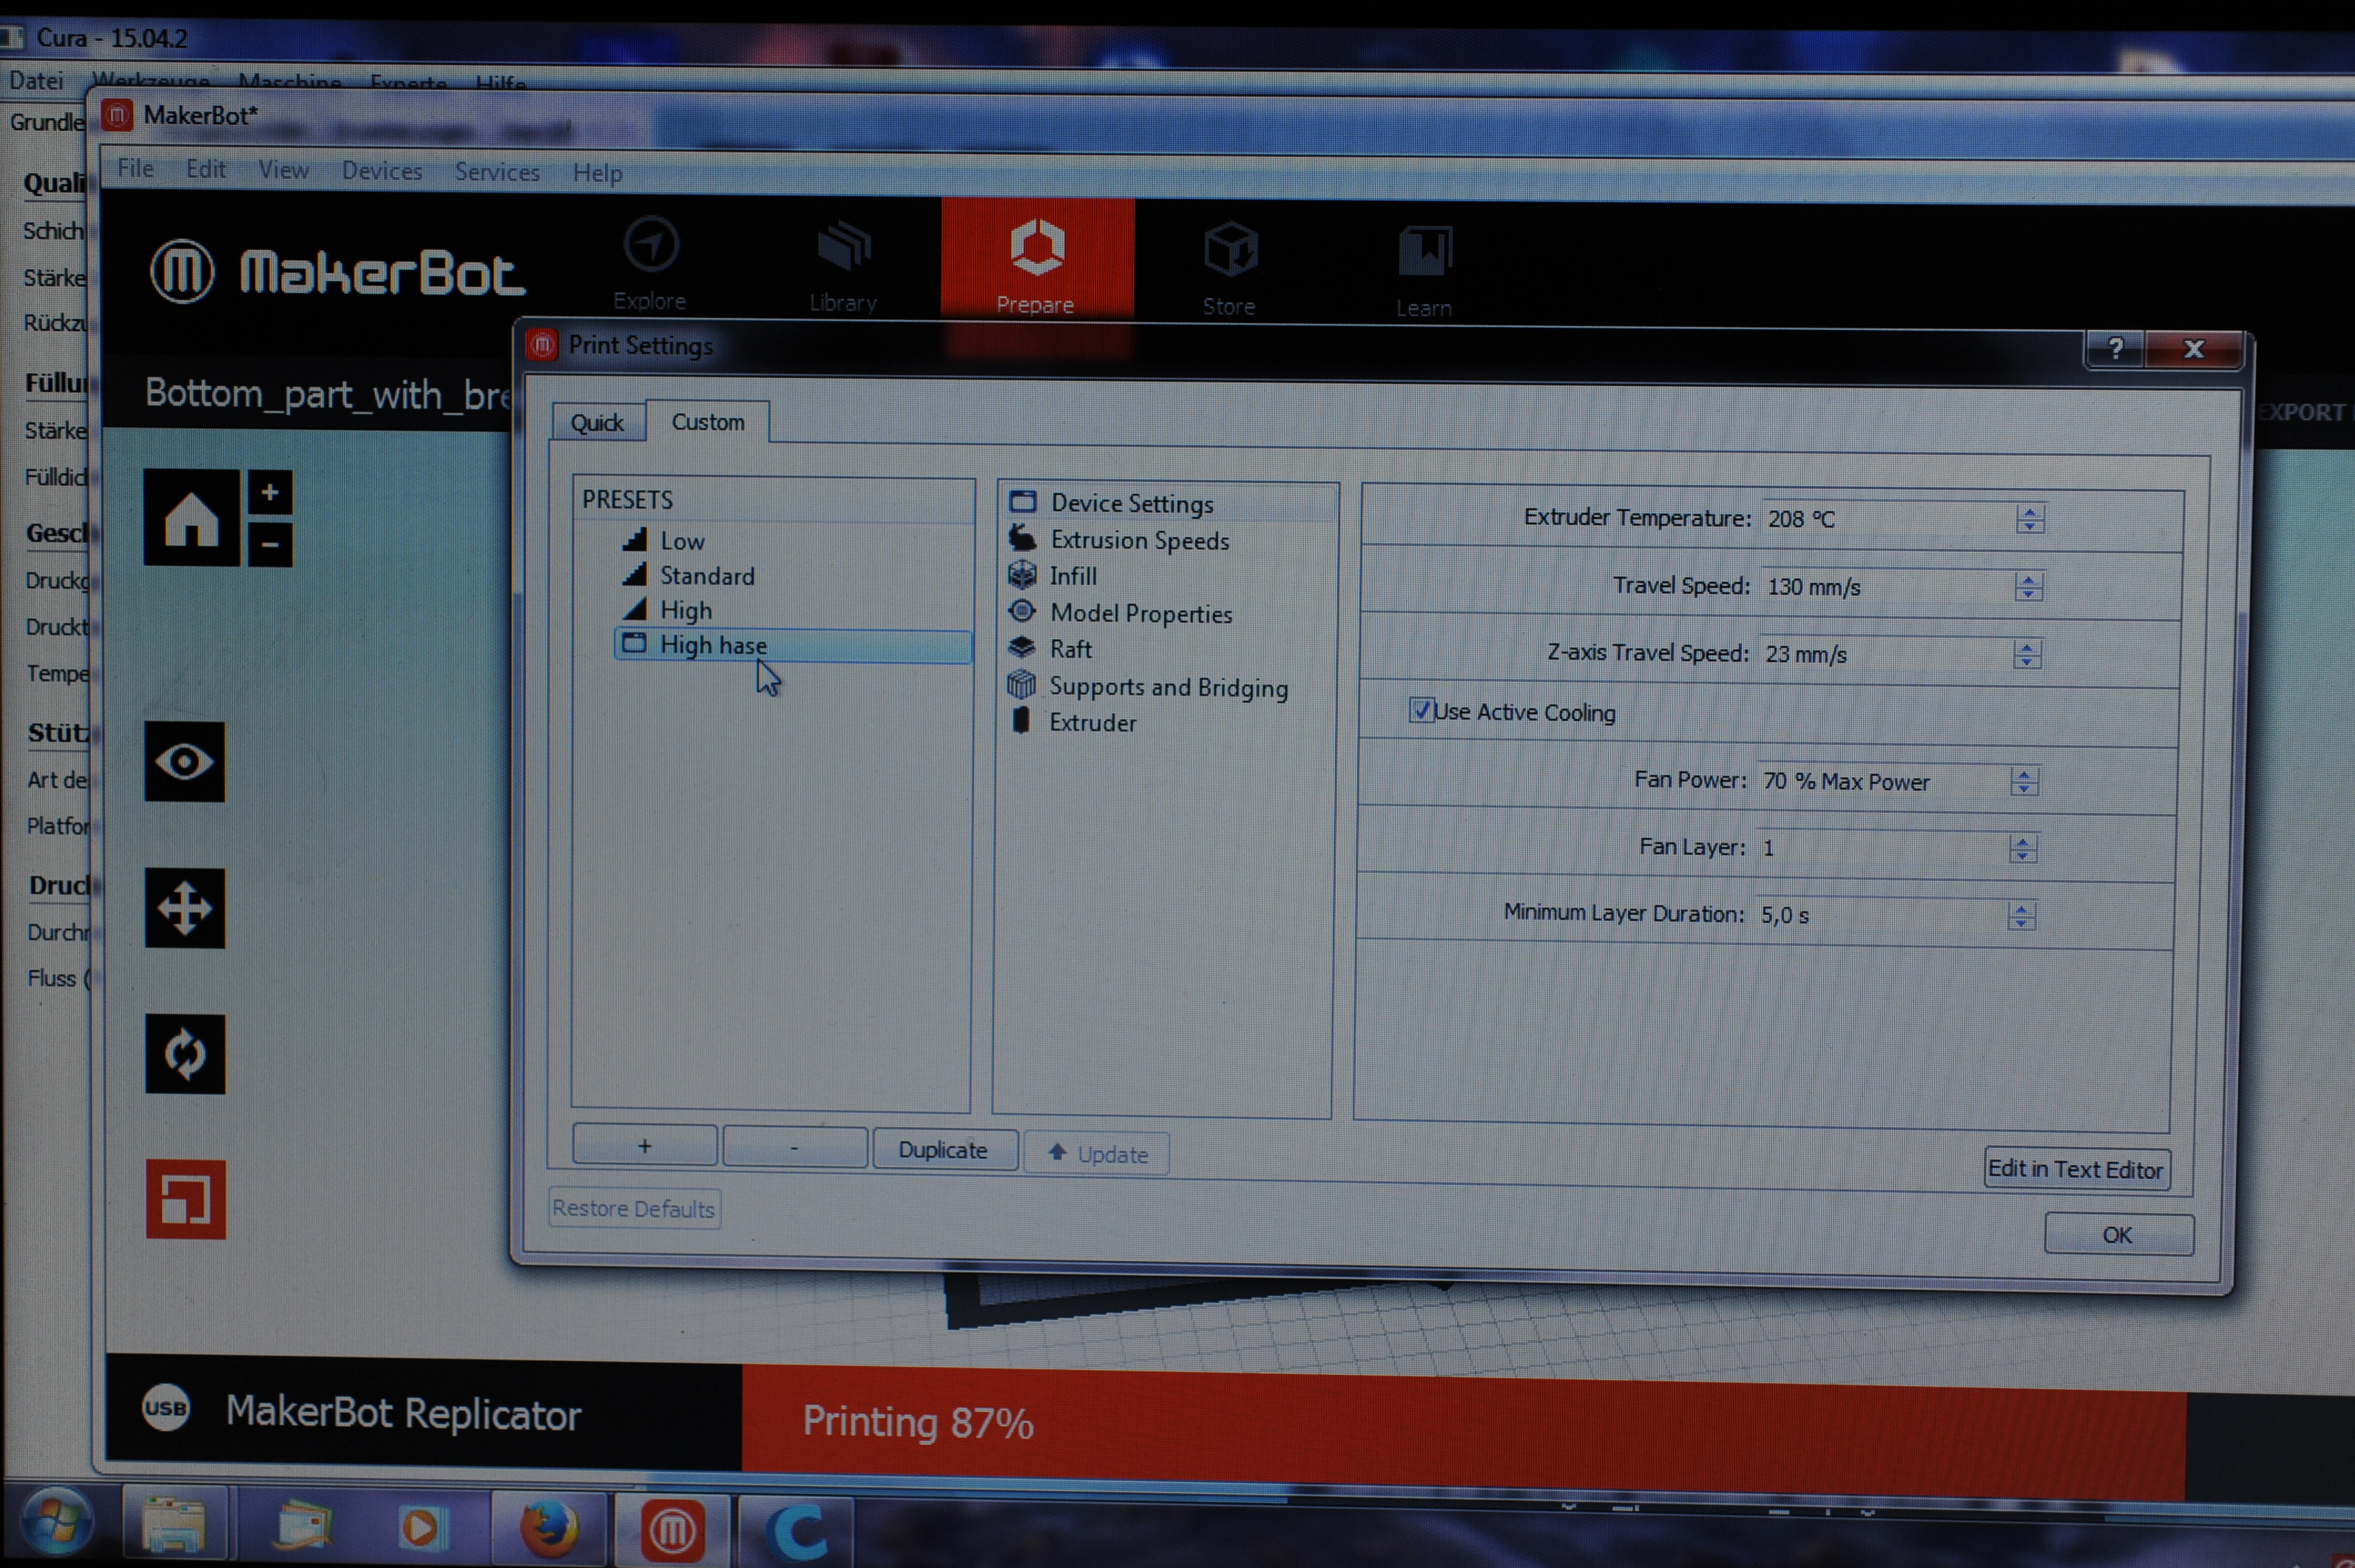Switch to the Quick tab

tap(597, 422)
